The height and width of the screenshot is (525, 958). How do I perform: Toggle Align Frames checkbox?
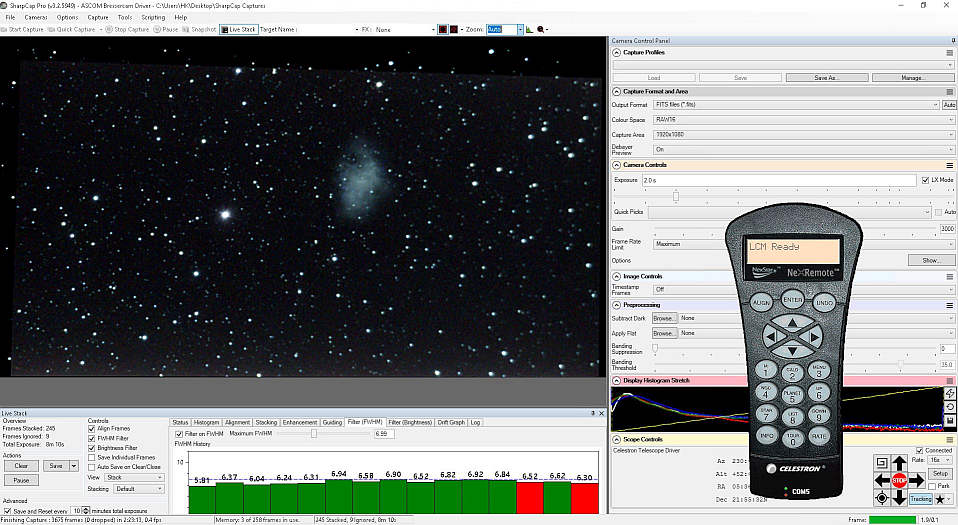[92, 429]
